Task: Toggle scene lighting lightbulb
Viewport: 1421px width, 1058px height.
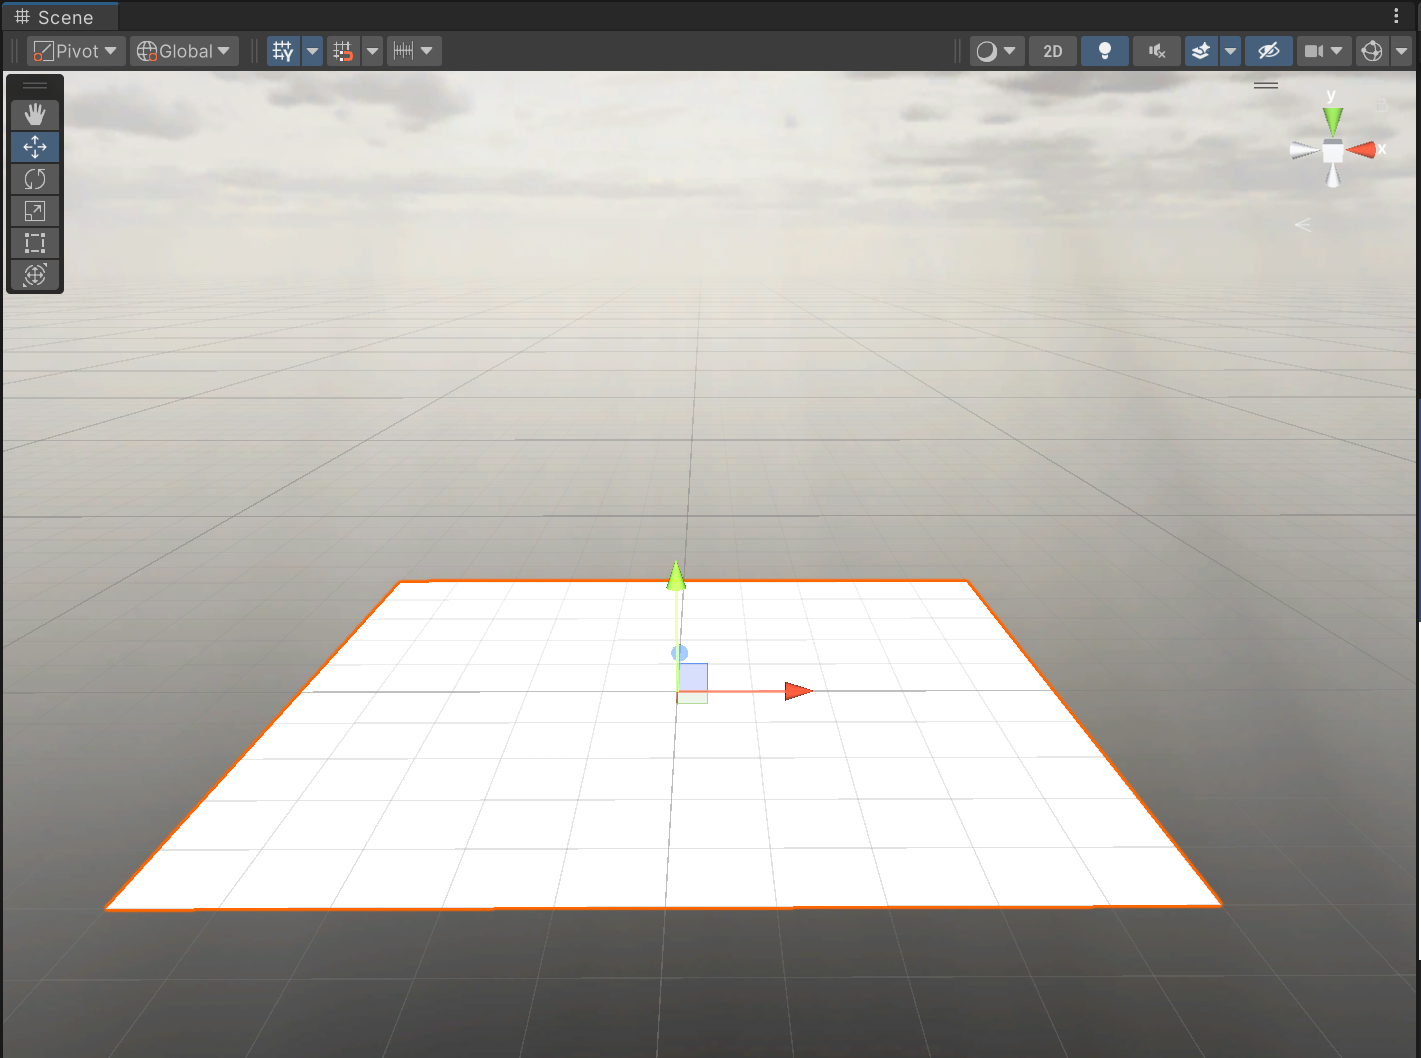Action: (x=1105, y=51)
